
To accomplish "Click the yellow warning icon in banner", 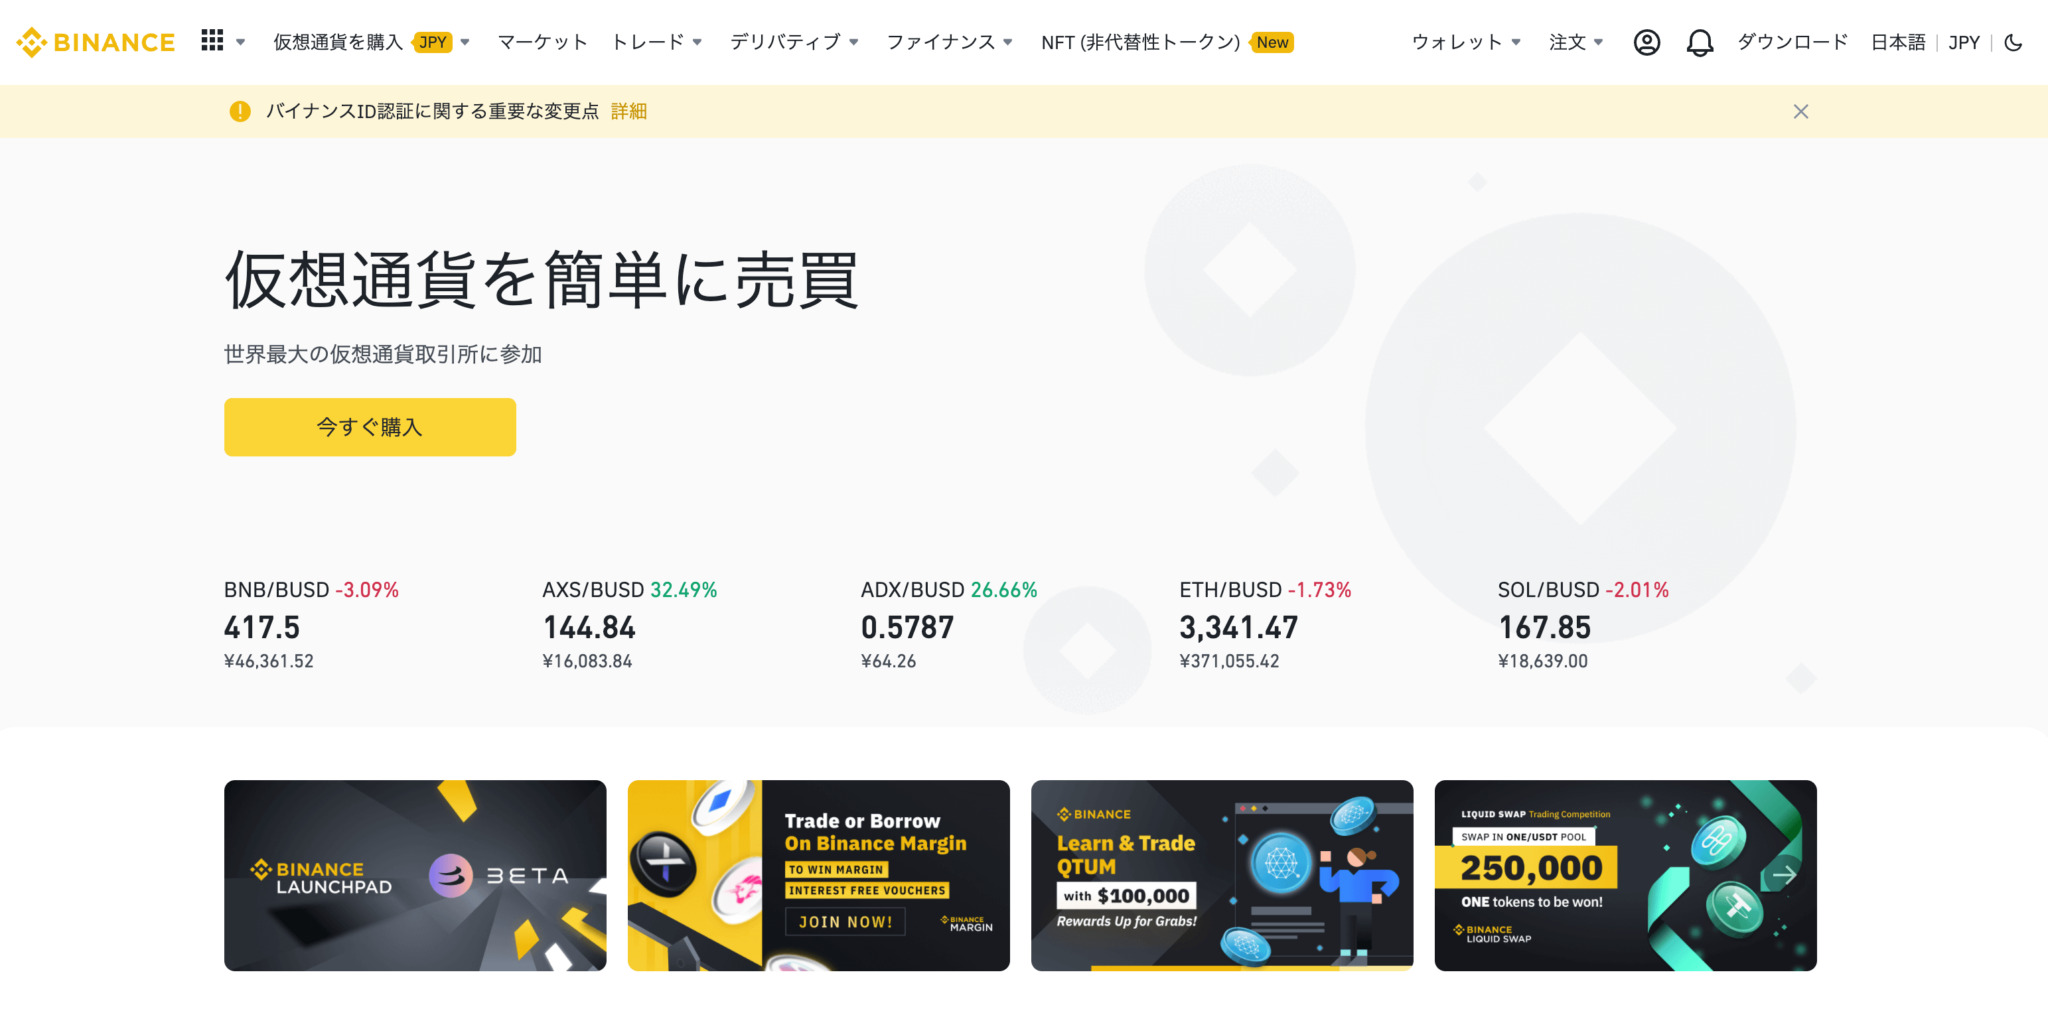I will [240, 111].
